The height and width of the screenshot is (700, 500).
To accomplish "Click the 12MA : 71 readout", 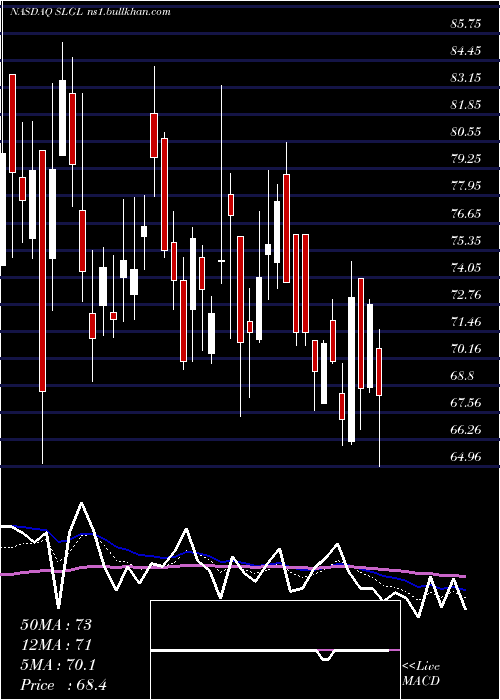I will (x=56, y=645).
